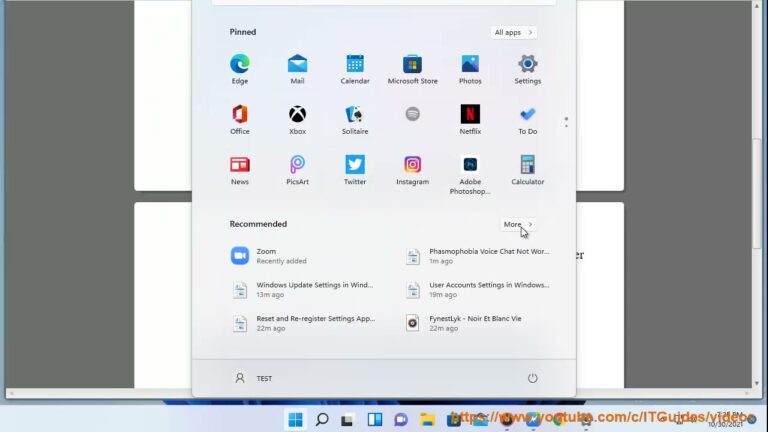Click the Windows Start button on taskbar
Viewport: 768px width, 432px height.
[x=295, y=420]
